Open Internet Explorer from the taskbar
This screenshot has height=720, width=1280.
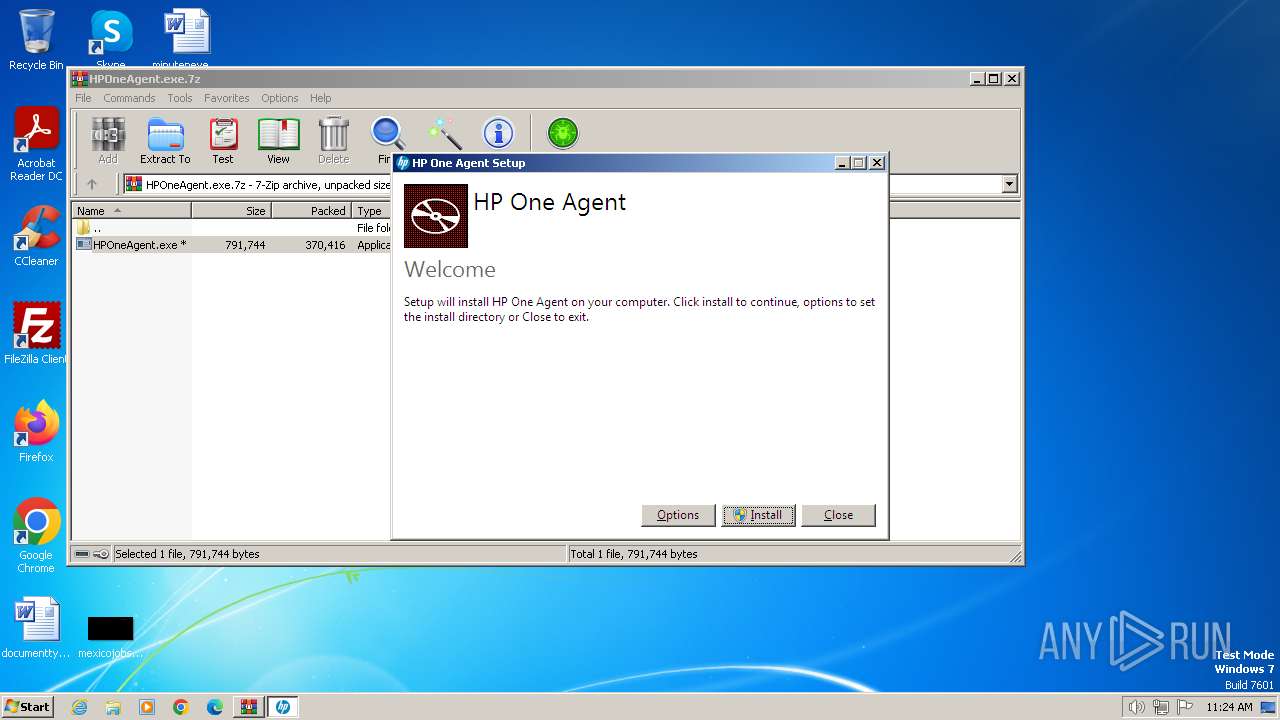80,707
